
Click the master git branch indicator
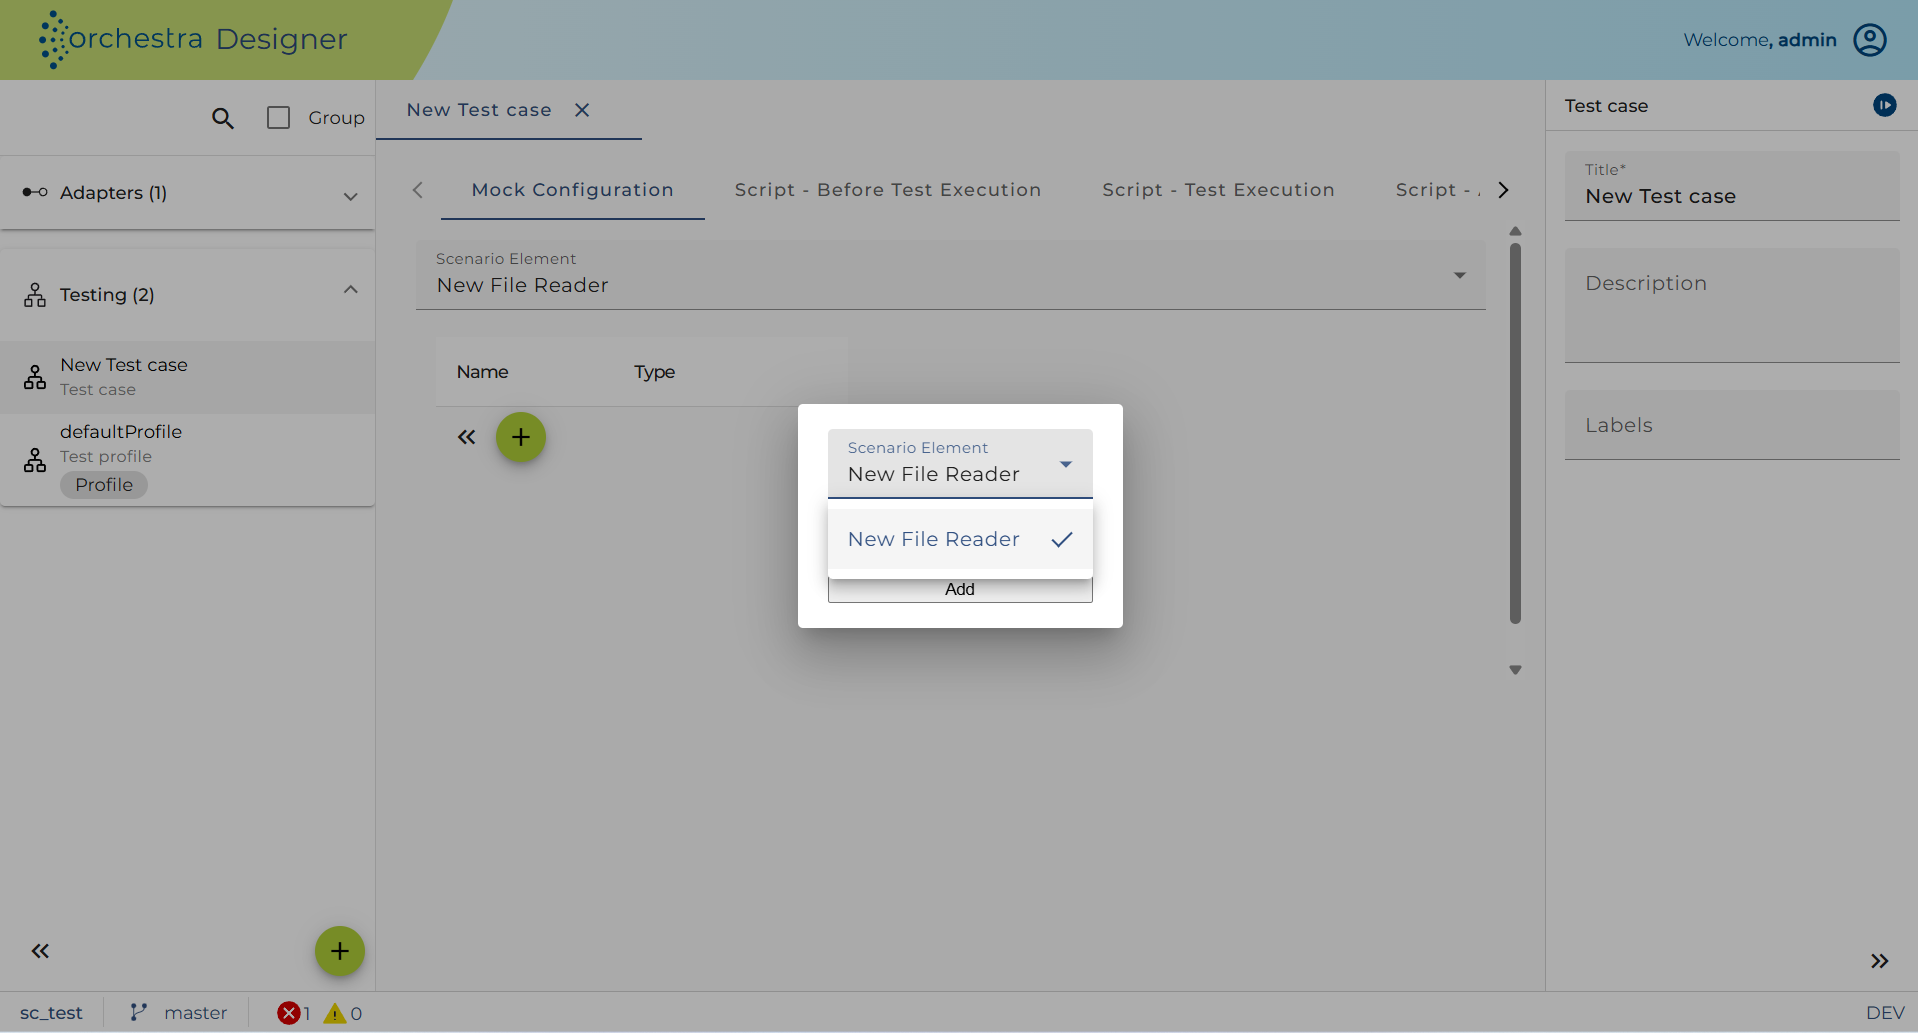[179, 1013]
